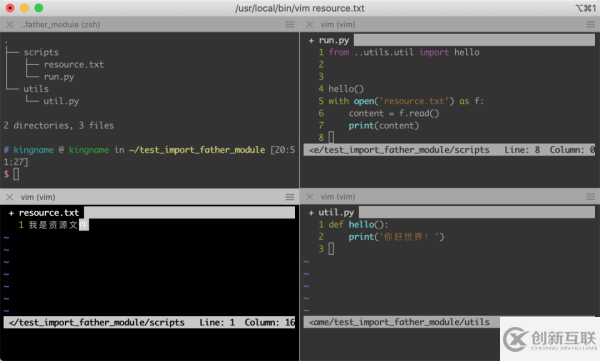The image size is (600, 361).
Task: Click 'print(content)' line in run.py
Action: [x=383, y=126]
